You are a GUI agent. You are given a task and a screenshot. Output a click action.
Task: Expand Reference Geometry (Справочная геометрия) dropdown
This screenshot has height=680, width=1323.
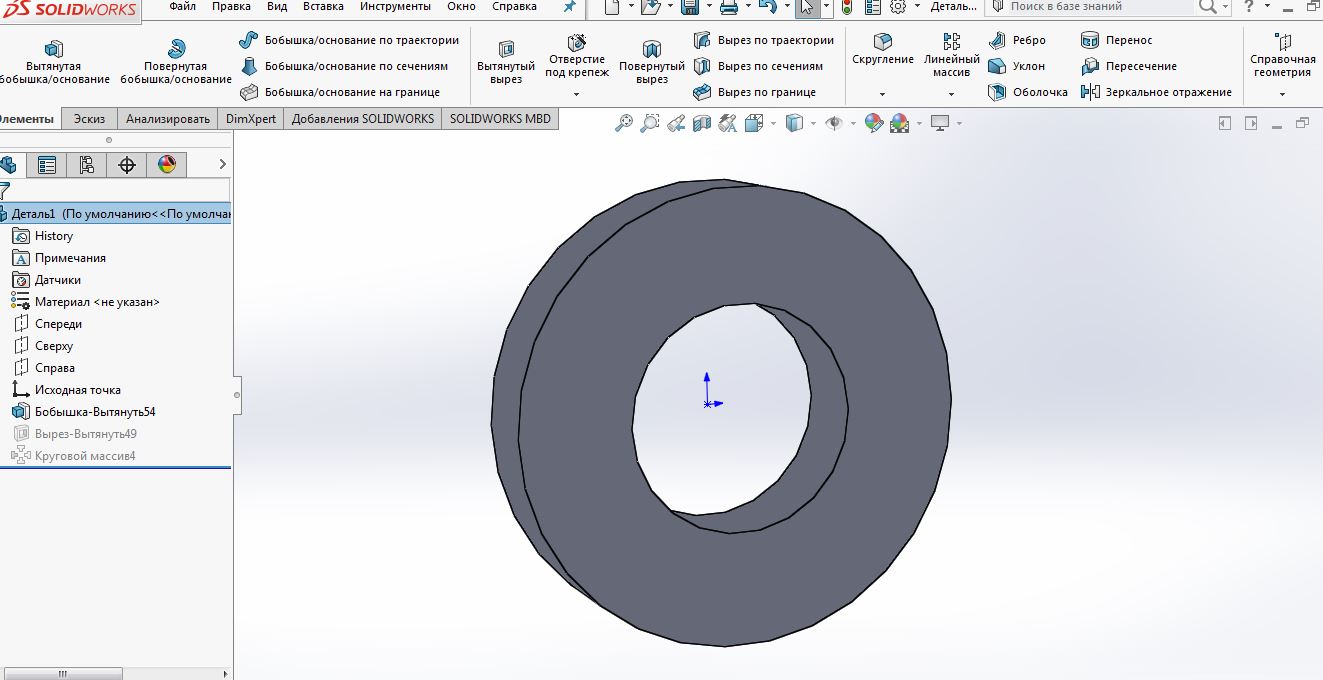click(1282, 94)
